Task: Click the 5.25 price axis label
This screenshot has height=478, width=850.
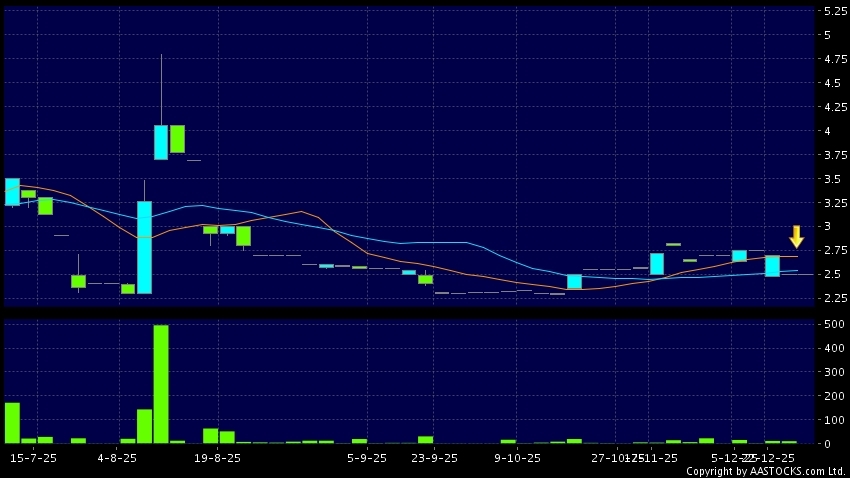Action: click(x=833, y=11)
